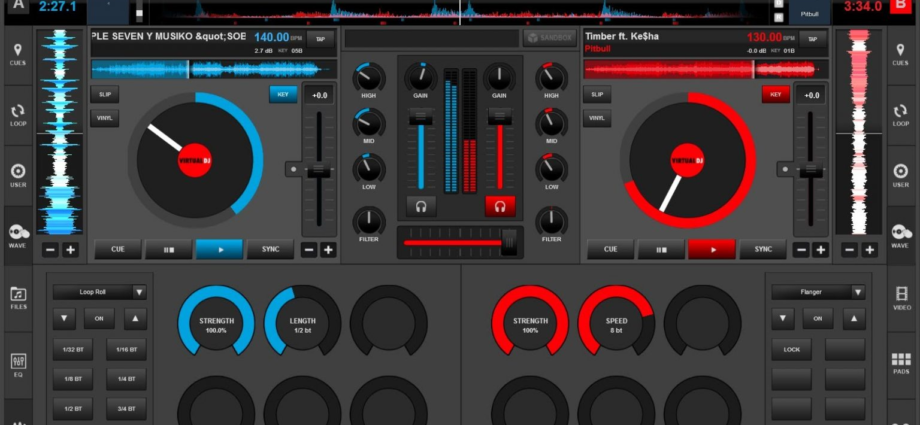Open the Loop Roll effect dropdown

click(100, 292)
